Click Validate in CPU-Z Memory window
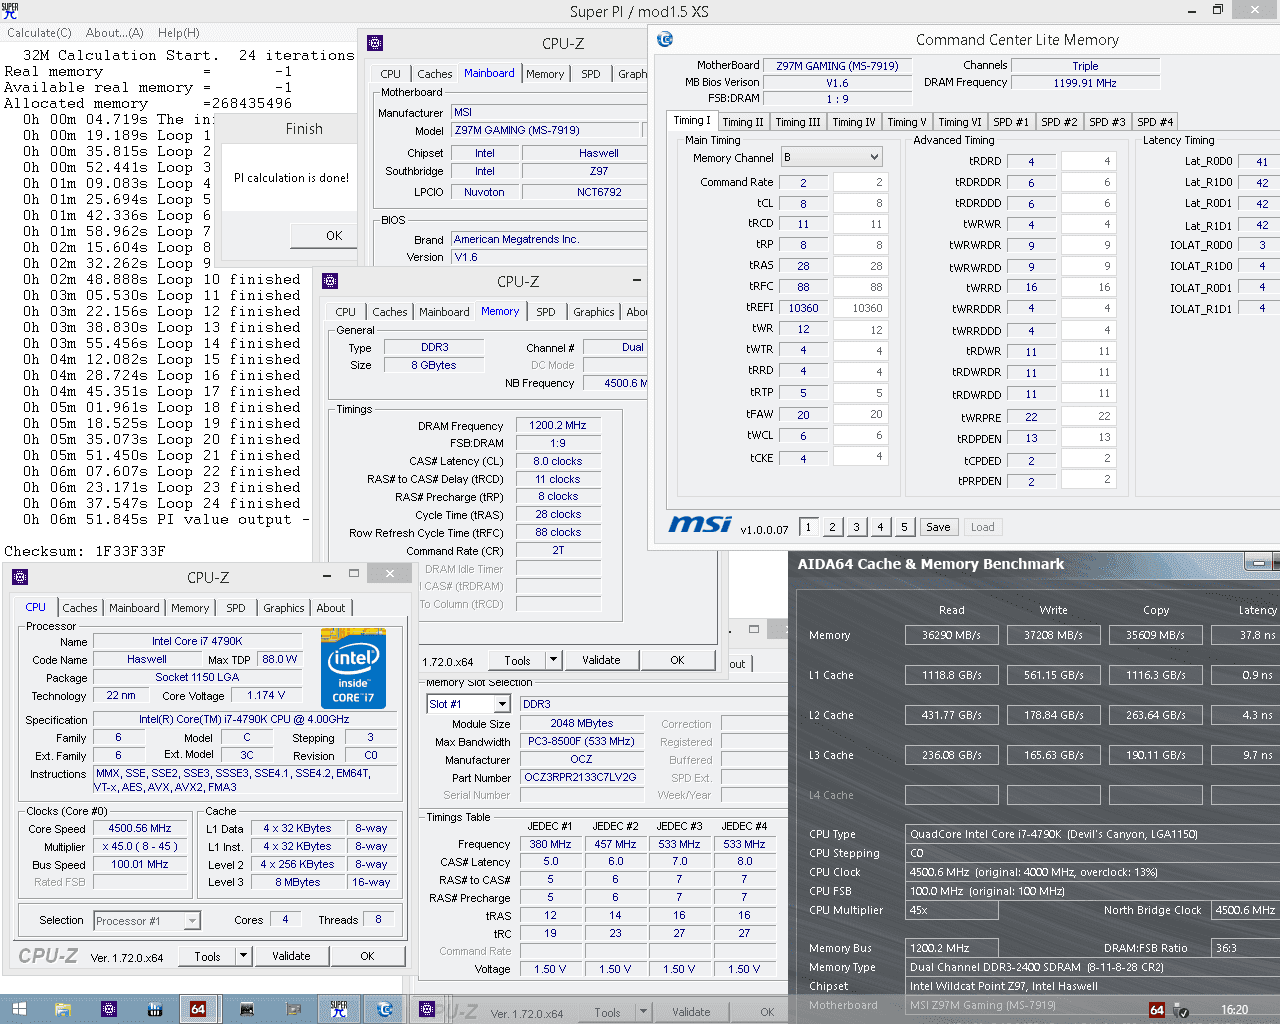Screen dimensions: 1280x1024 click(601, 660)
